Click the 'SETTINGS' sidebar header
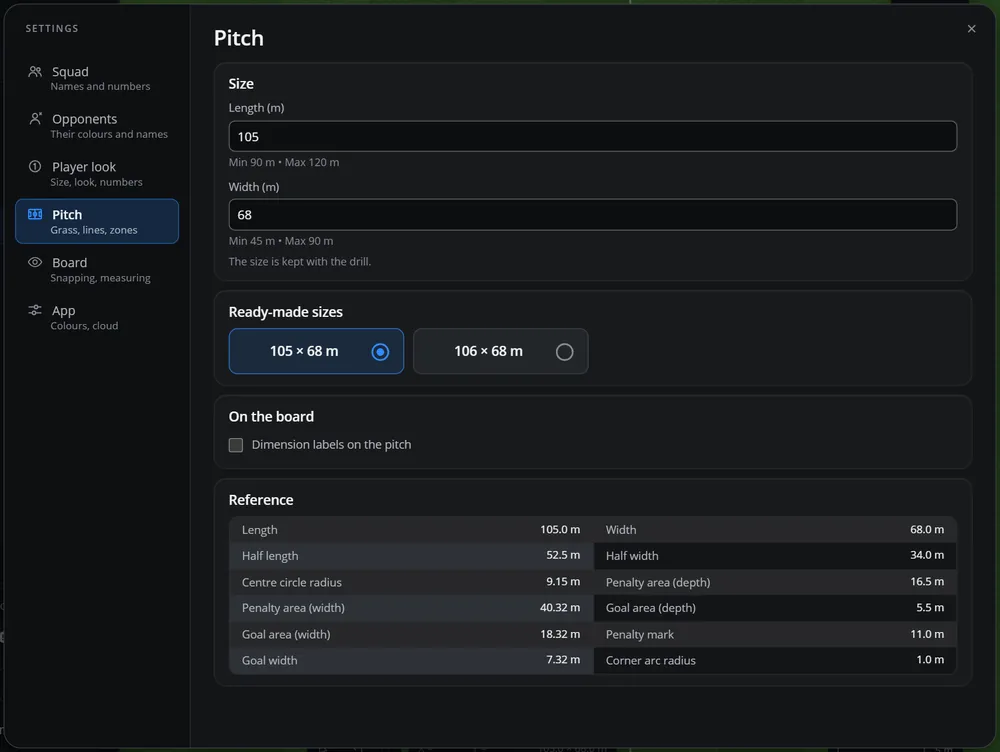This screenshot has height=752, width=1000. click(52, 29)
